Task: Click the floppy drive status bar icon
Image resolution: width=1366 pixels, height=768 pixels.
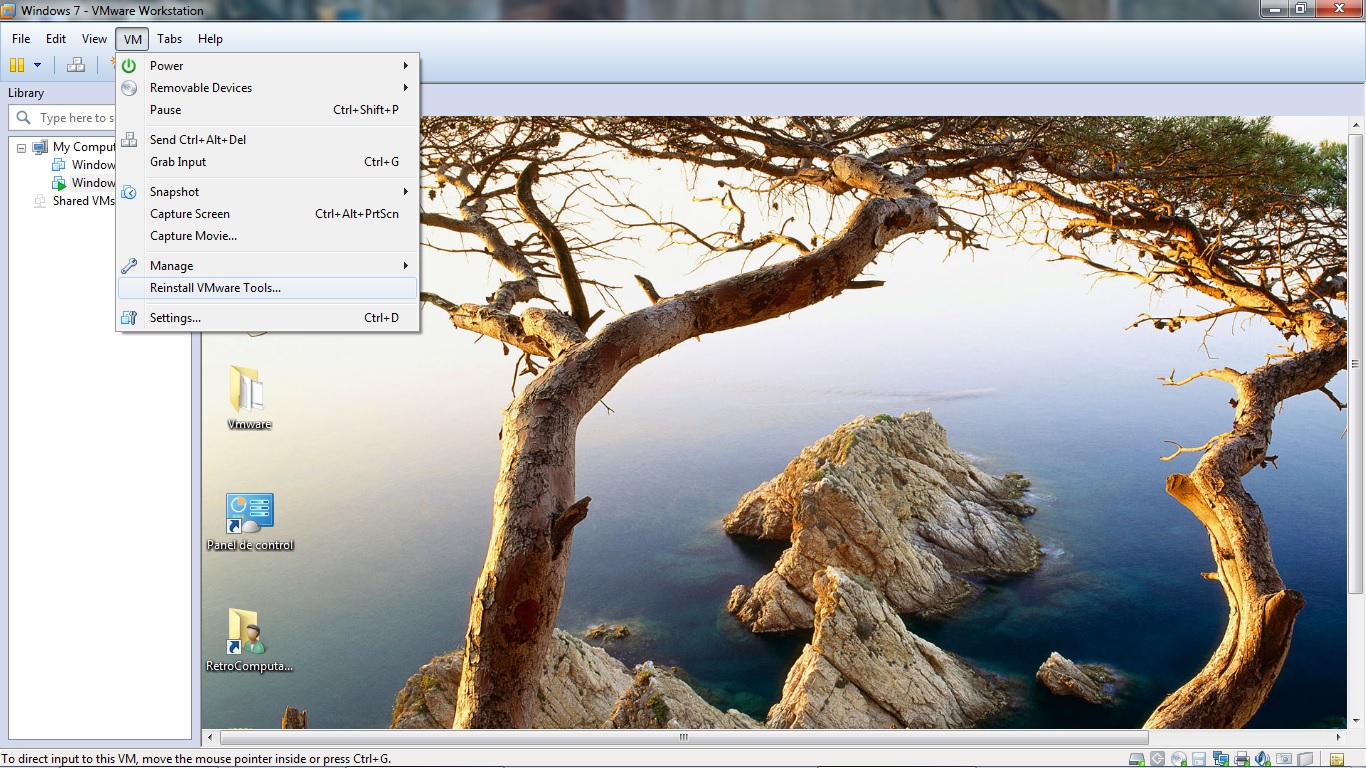Action: click(x=1199, y=759)
